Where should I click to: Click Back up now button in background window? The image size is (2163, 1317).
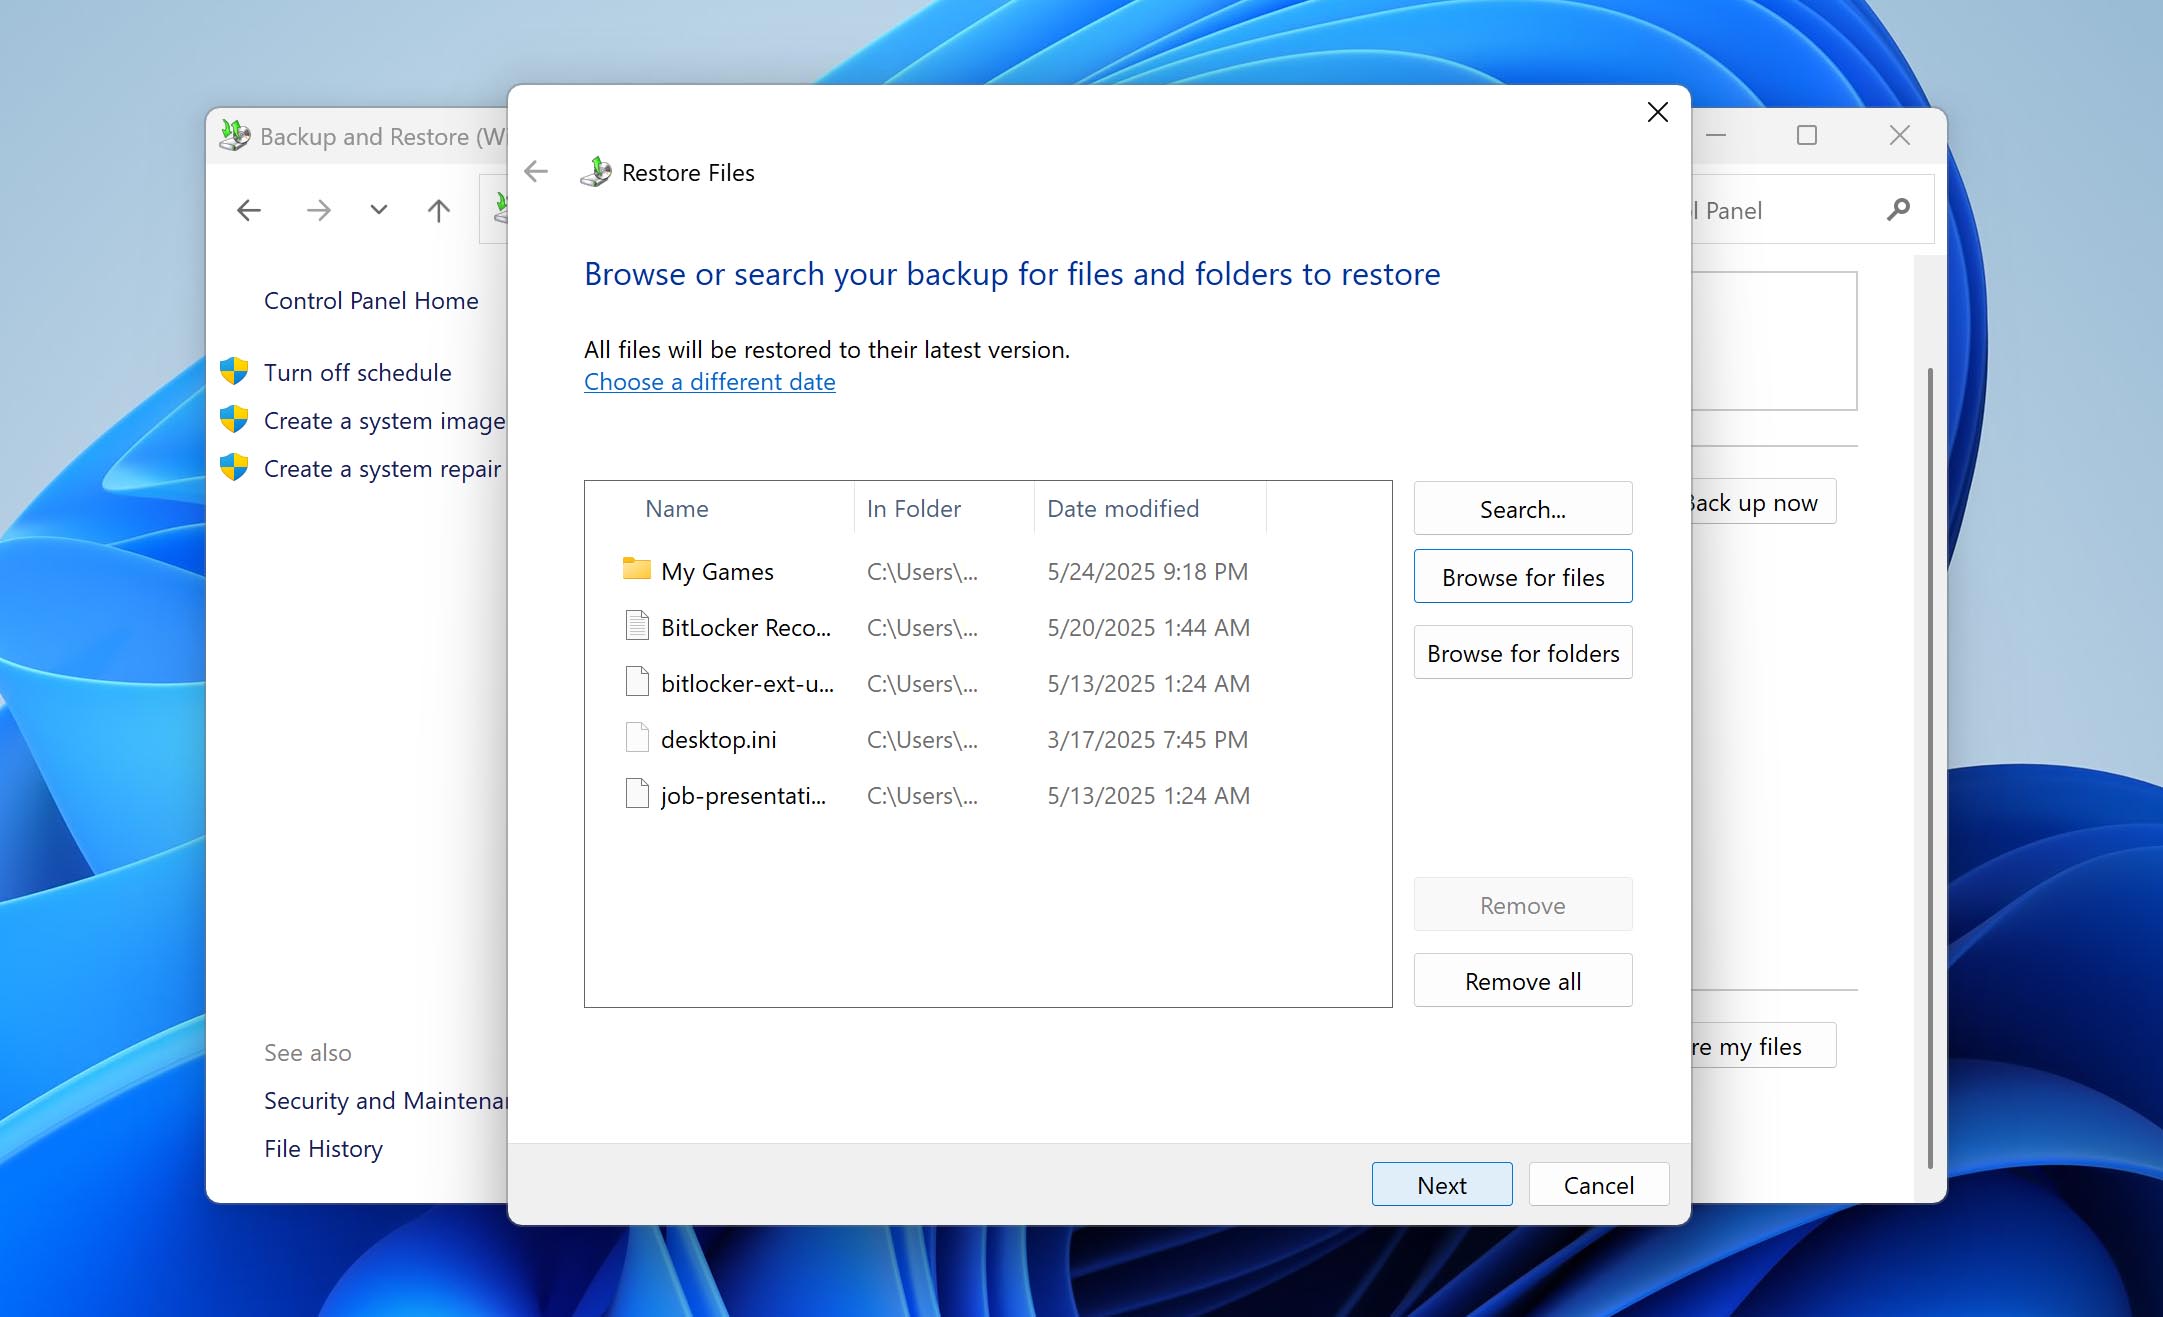(1763, 502)
